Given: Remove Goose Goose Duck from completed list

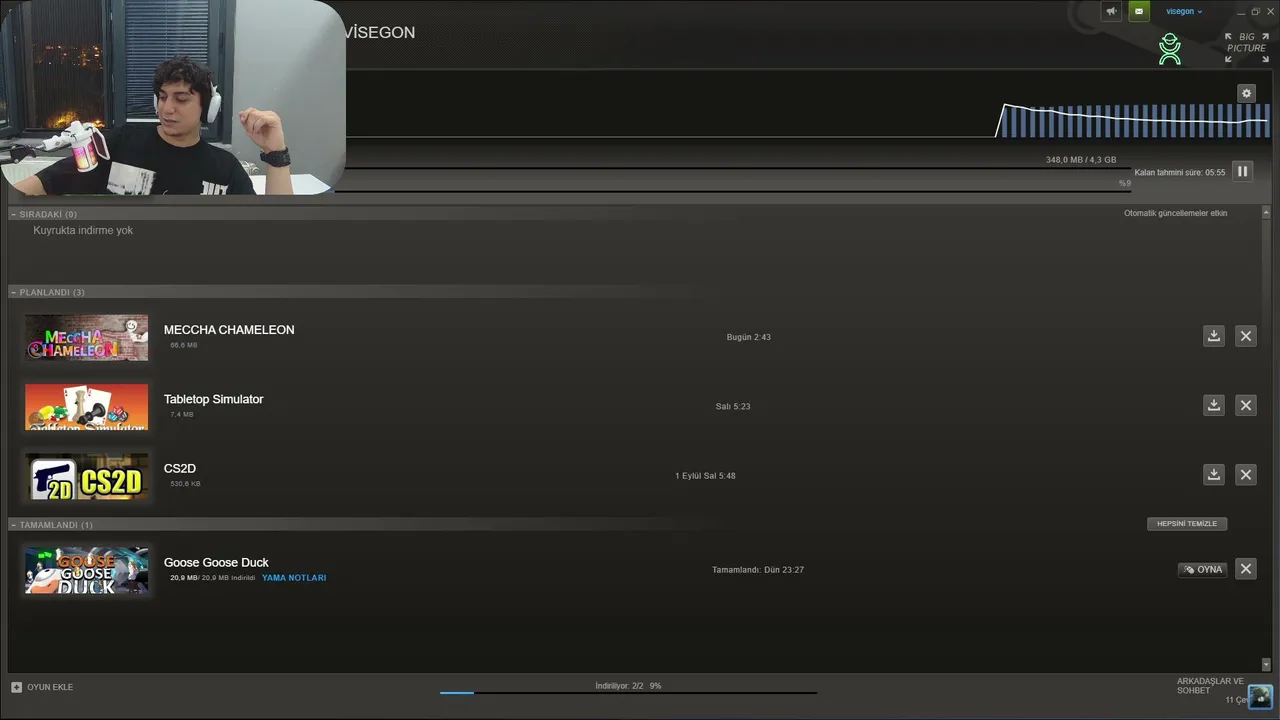Looking at the screenshot, I should point(1245,569).
